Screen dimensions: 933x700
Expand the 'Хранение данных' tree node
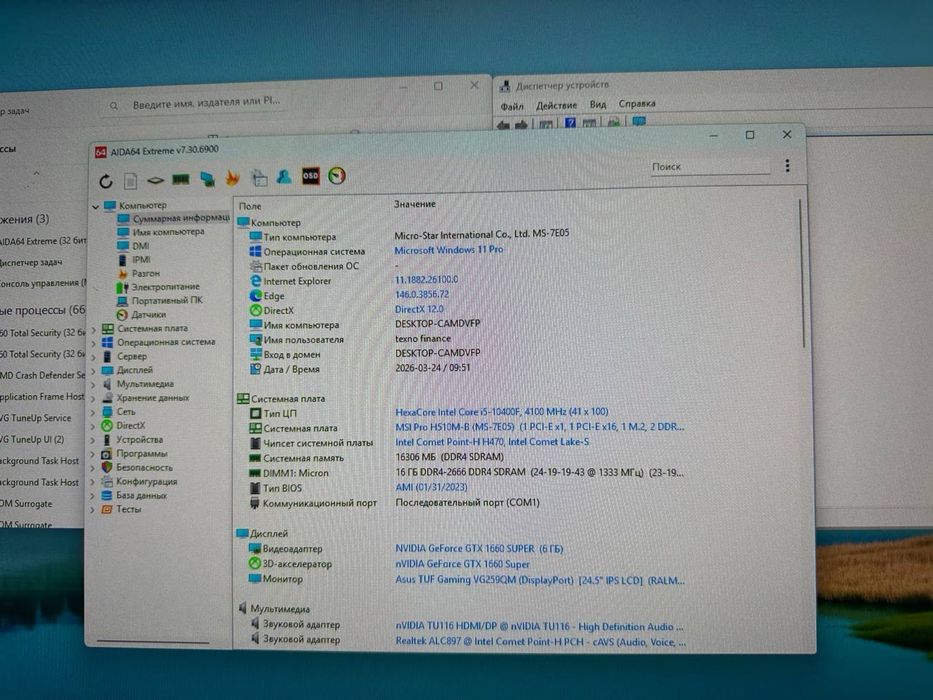[x=93, y=398]
